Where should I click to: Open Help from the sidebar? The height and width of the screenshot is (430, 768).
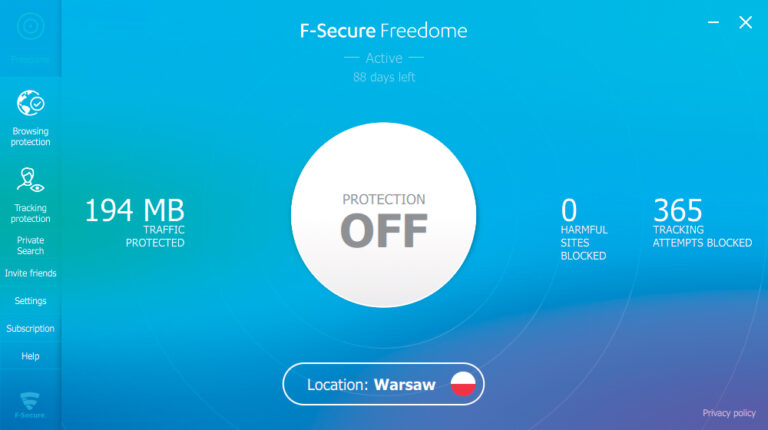[30, 356]
